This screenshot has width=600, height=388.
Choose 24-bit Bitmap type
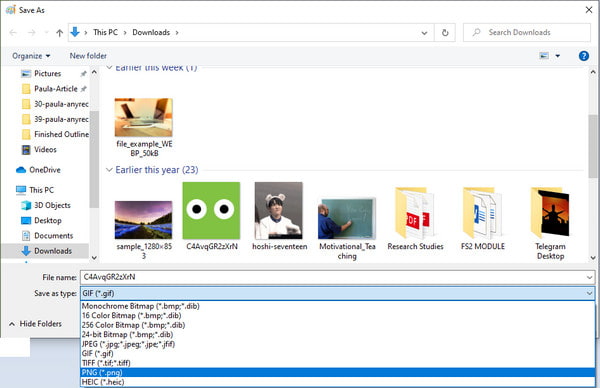338,334
